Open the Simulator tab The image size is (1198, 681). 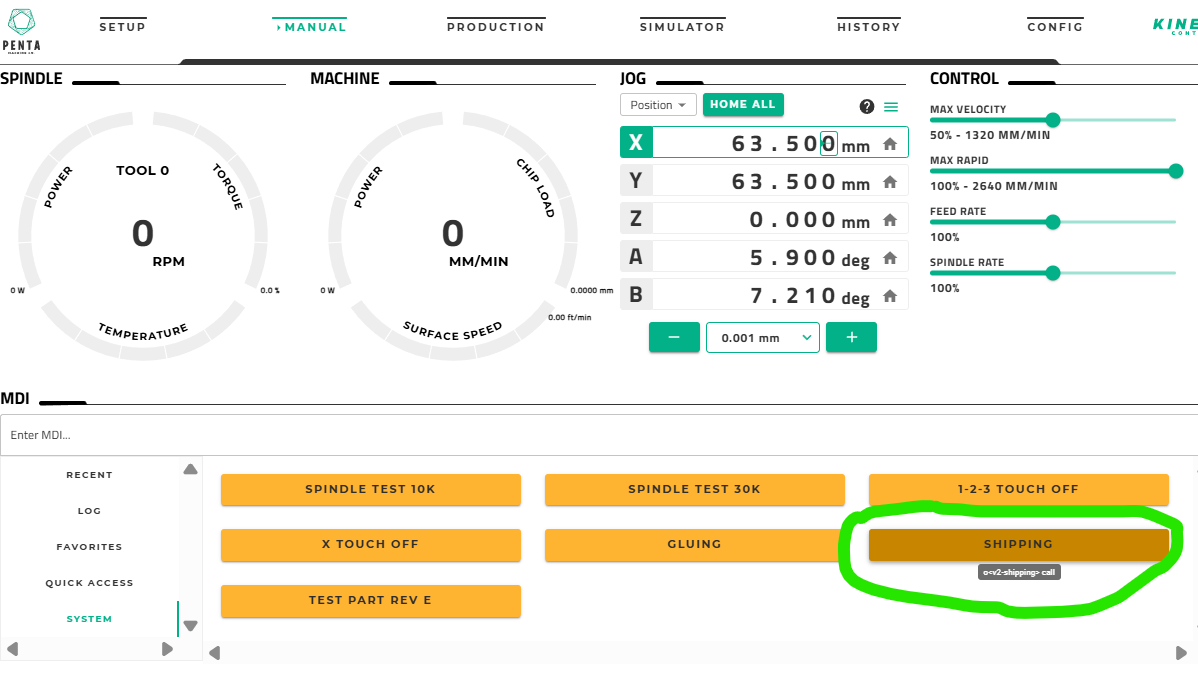click(682, 27)
